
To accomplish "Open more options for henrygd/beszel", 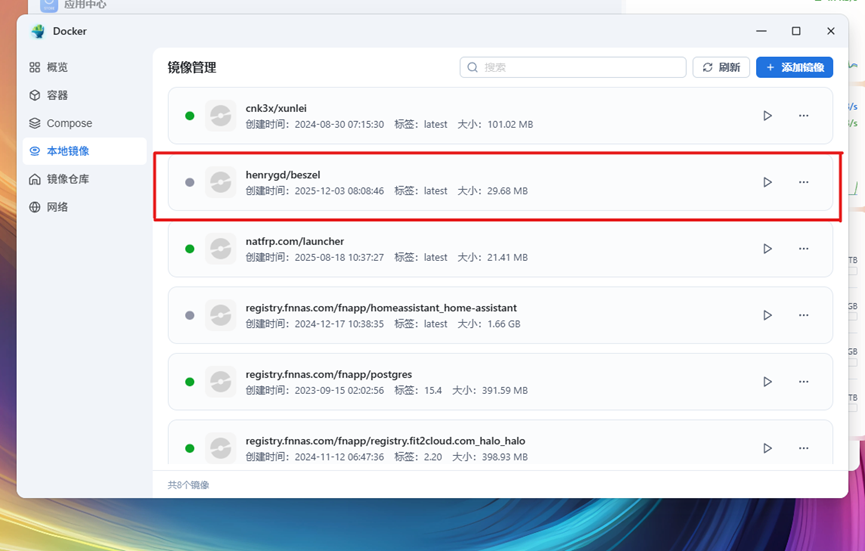I will 803,182.
